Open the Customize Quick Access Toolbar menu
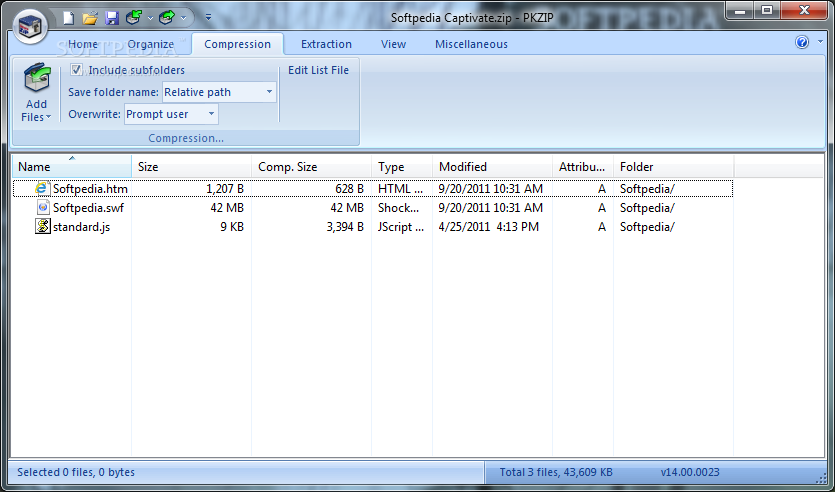835x492 pixels. pos(208,18)
